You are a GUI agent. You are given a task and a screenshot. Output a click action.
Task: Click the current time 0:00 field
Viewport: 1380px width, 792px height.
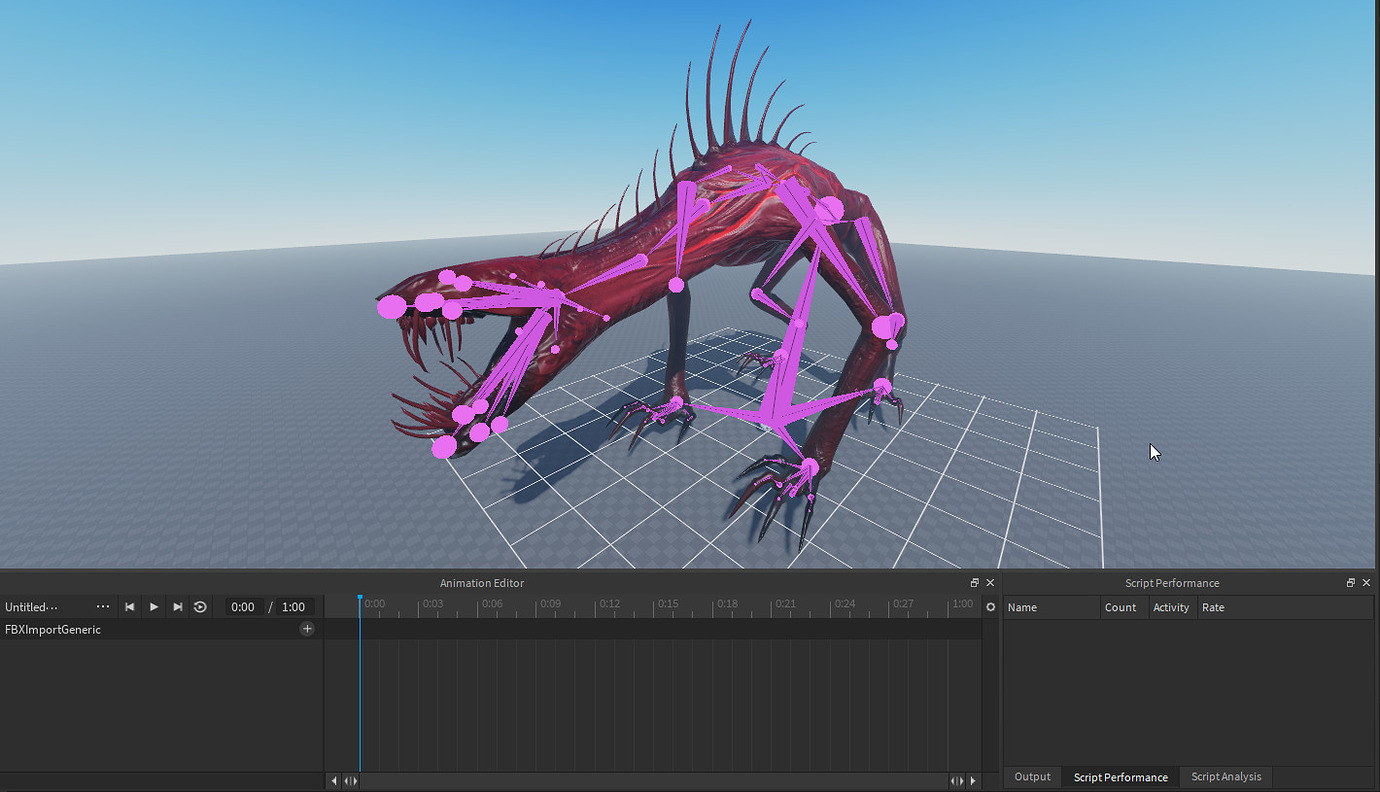click(242, 607)
